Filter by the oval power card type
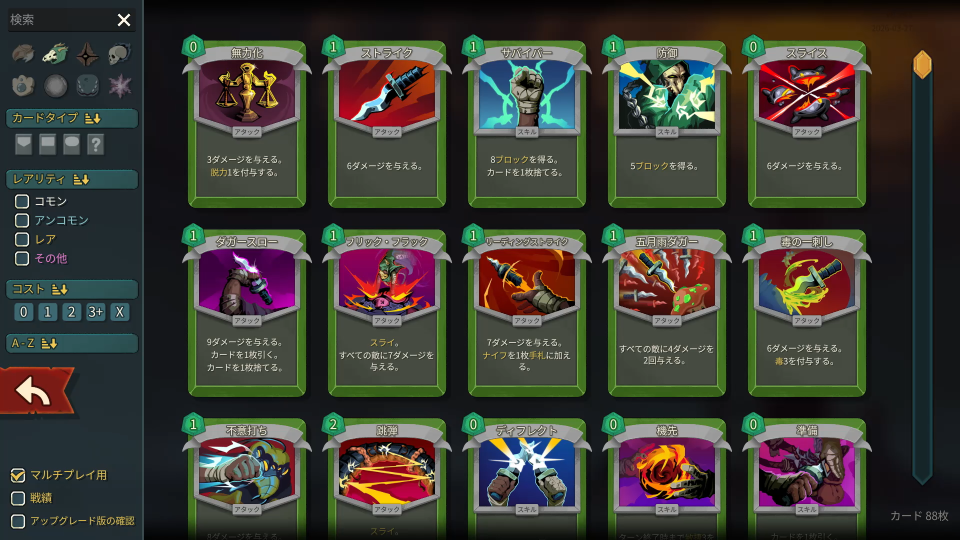960x540 pixels. [72, 144]
